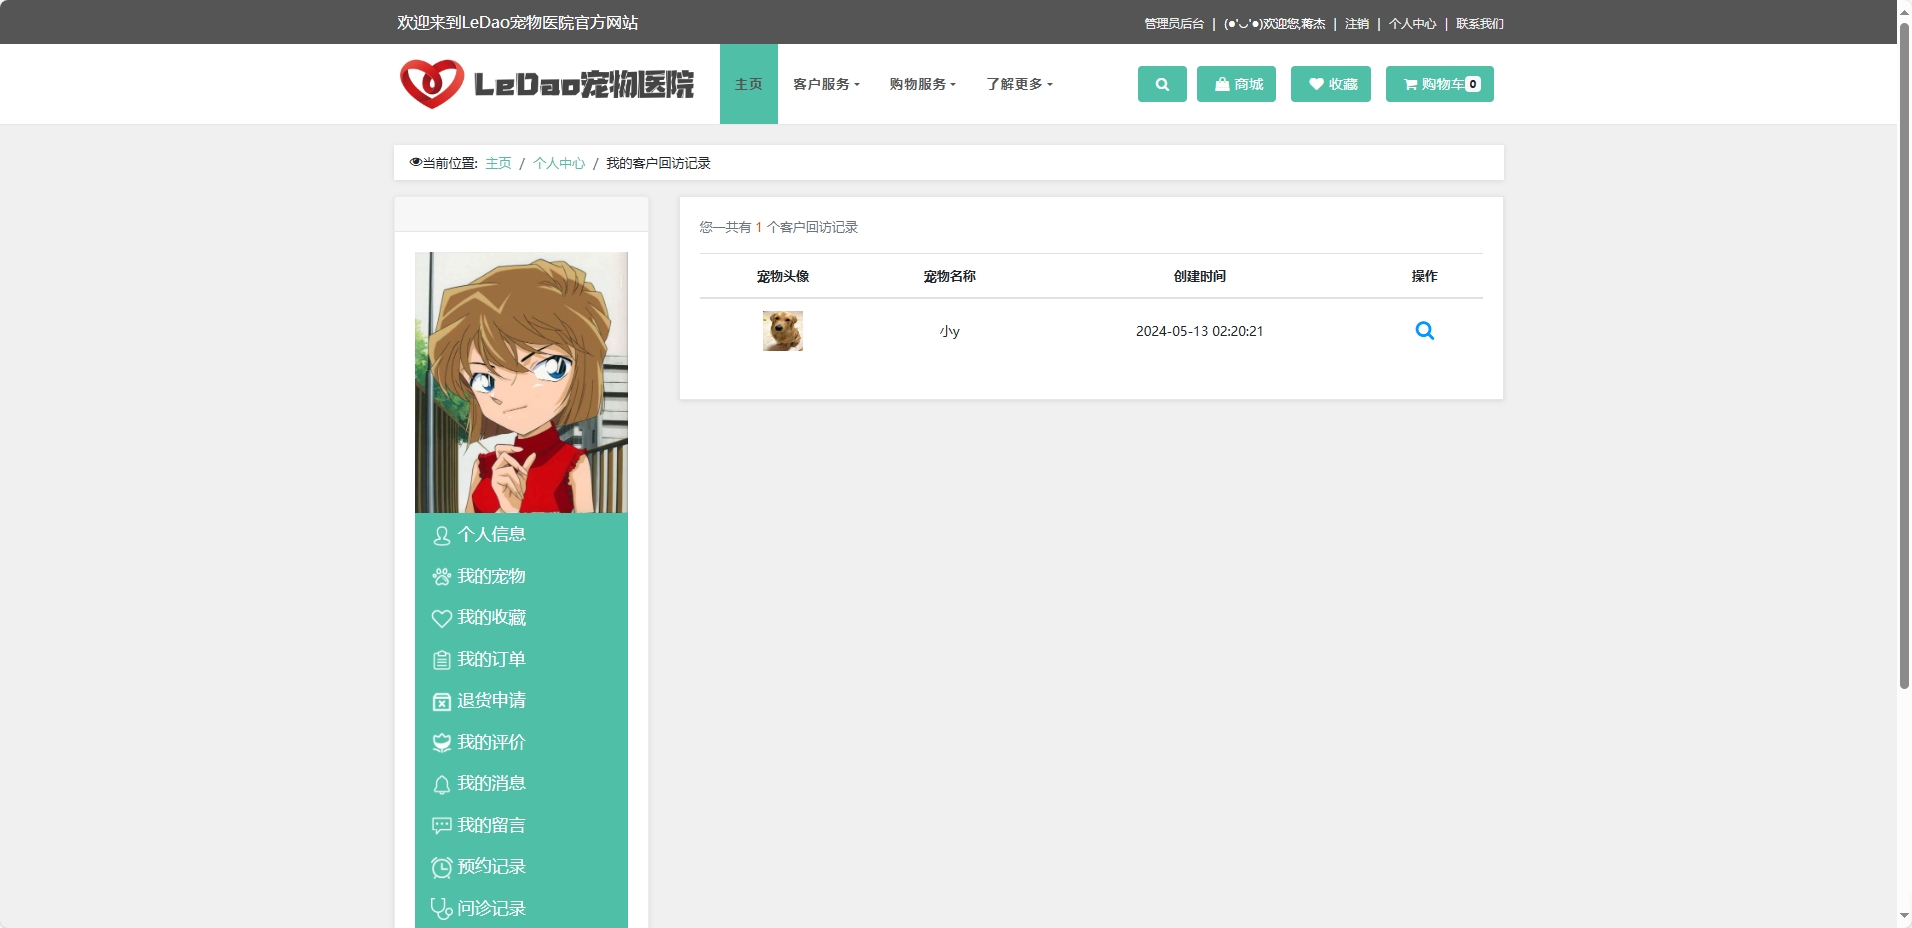Switch to the 主页 navigation tab
Viewport: 1912px width, 928px height.
pos(748,84)
